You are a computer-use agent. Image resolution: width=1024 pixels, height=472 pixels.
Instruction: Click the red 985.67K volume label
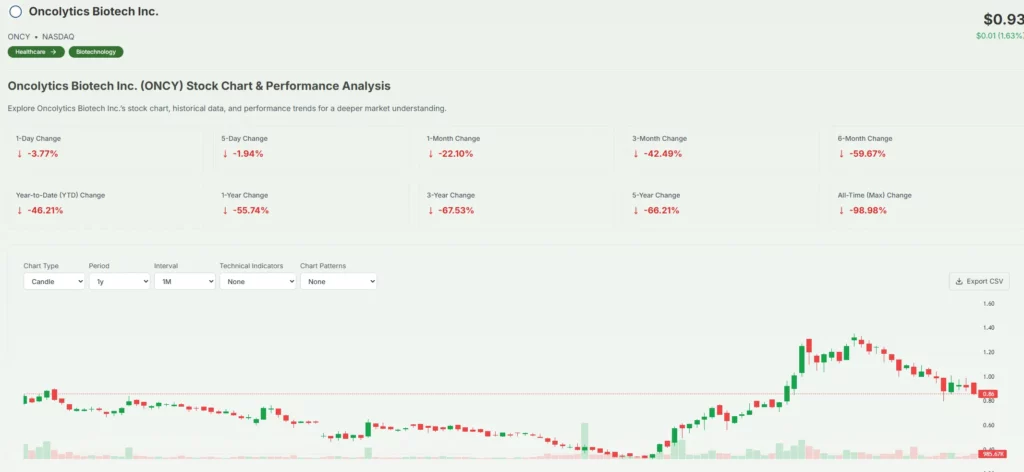click(x=994, y=454)
